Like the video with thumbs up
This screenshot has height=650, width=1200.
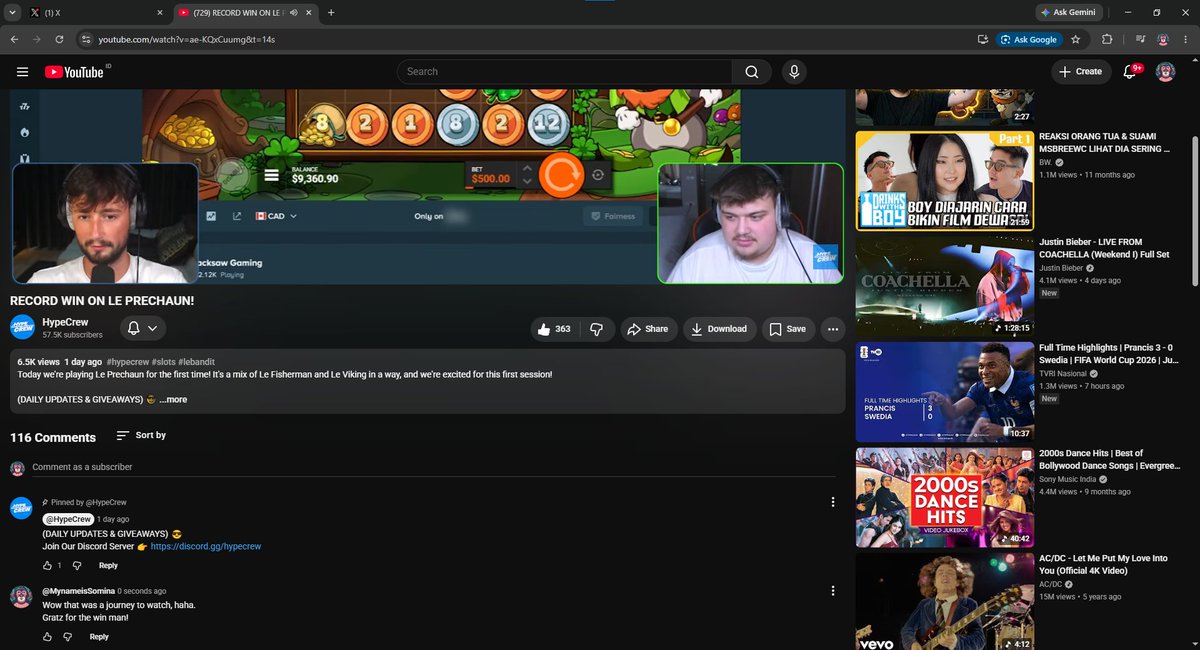pyautogui.click(x=553, y=329)
